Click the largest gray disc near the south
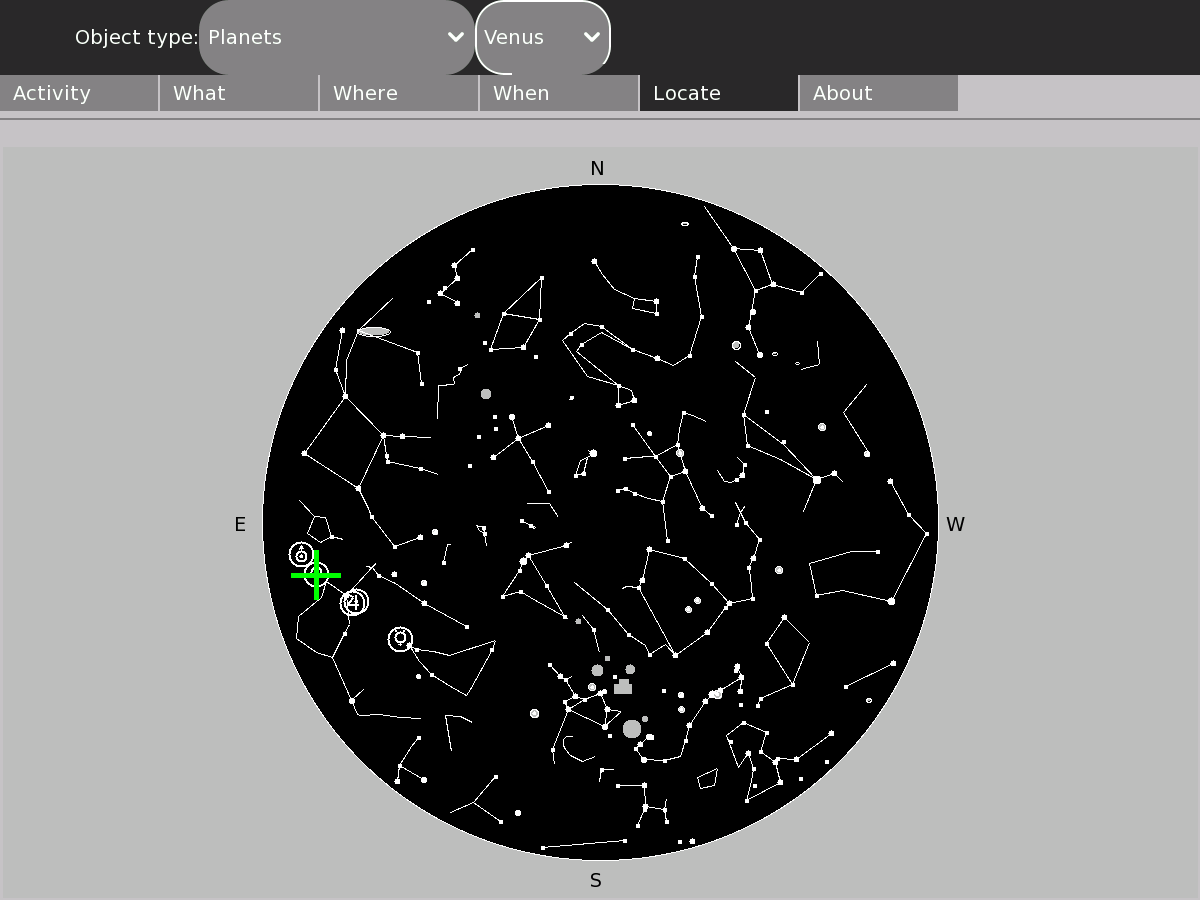Viewport: 1200px width, 900px height. tap(632, 729)
